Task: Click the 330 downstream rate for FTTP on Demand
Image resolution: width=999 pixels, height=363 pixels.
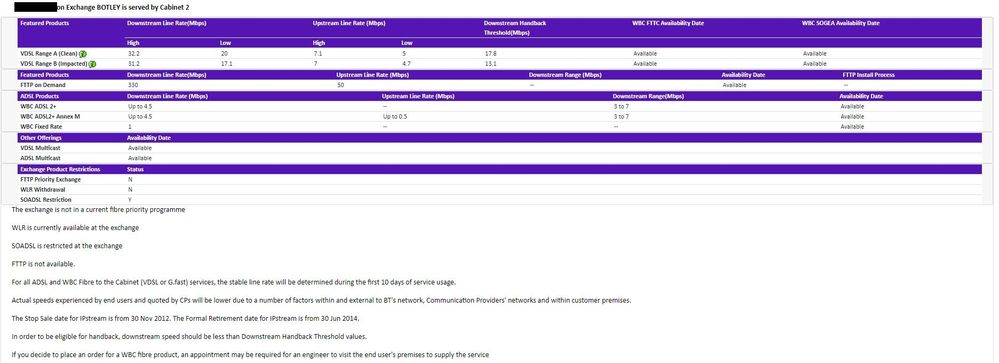Action: 133,85
